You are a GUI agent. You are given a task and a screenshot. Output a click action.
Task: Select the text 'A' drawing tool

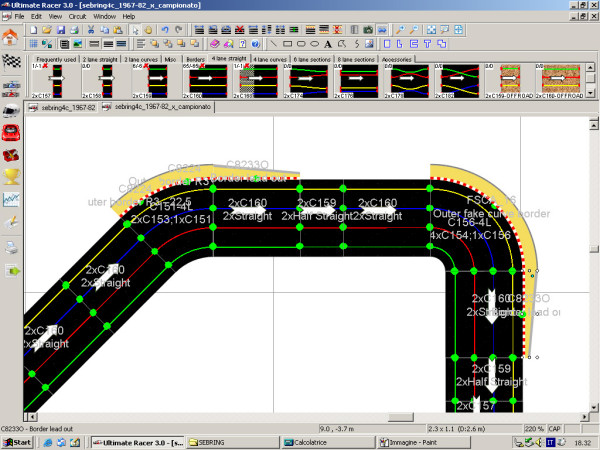[328, 44]
